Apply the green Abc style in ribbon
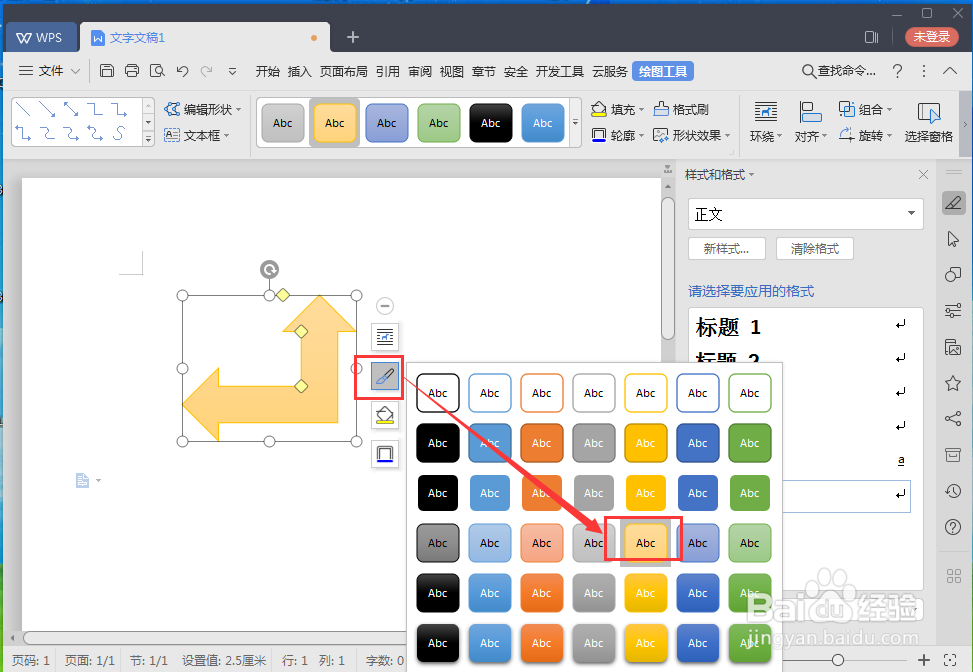Screen dimensions: 973x672 click(x=438, y=123)
